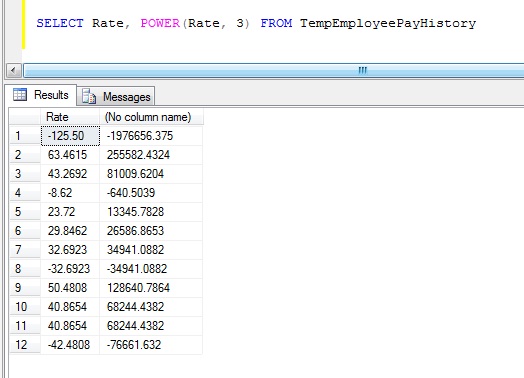The height and width of the screenshot is (378, 524).
Task: Click the horizontal scrollbar left arrow
Action: 14,71
